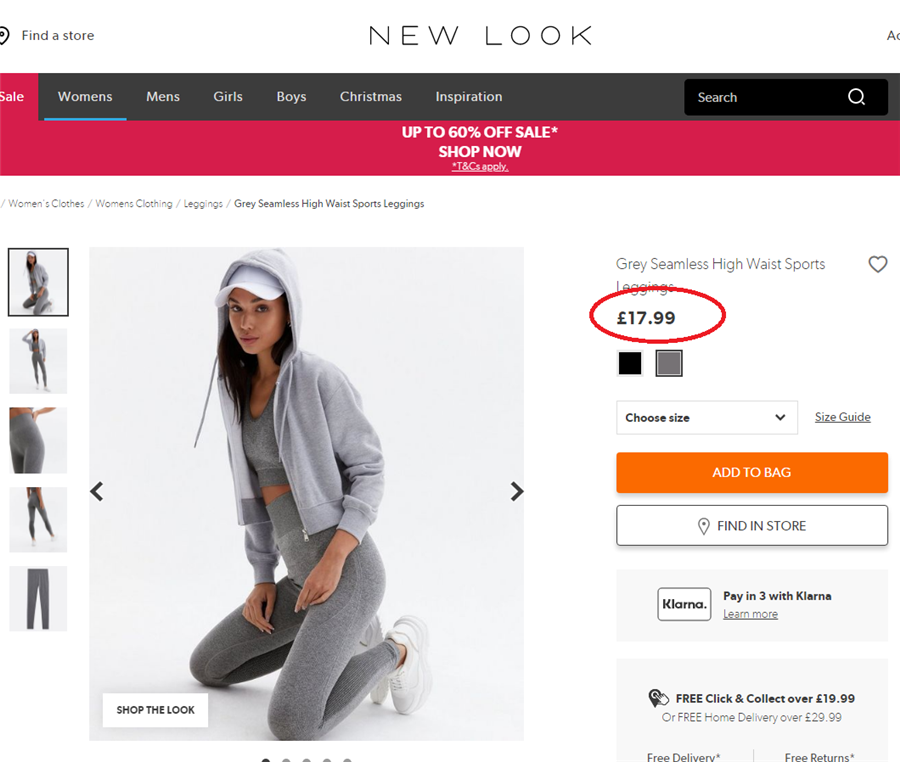Screen dimensions: 900x762
Task: Add leggings to wishlist heart icon
Action: click(878, 264)
